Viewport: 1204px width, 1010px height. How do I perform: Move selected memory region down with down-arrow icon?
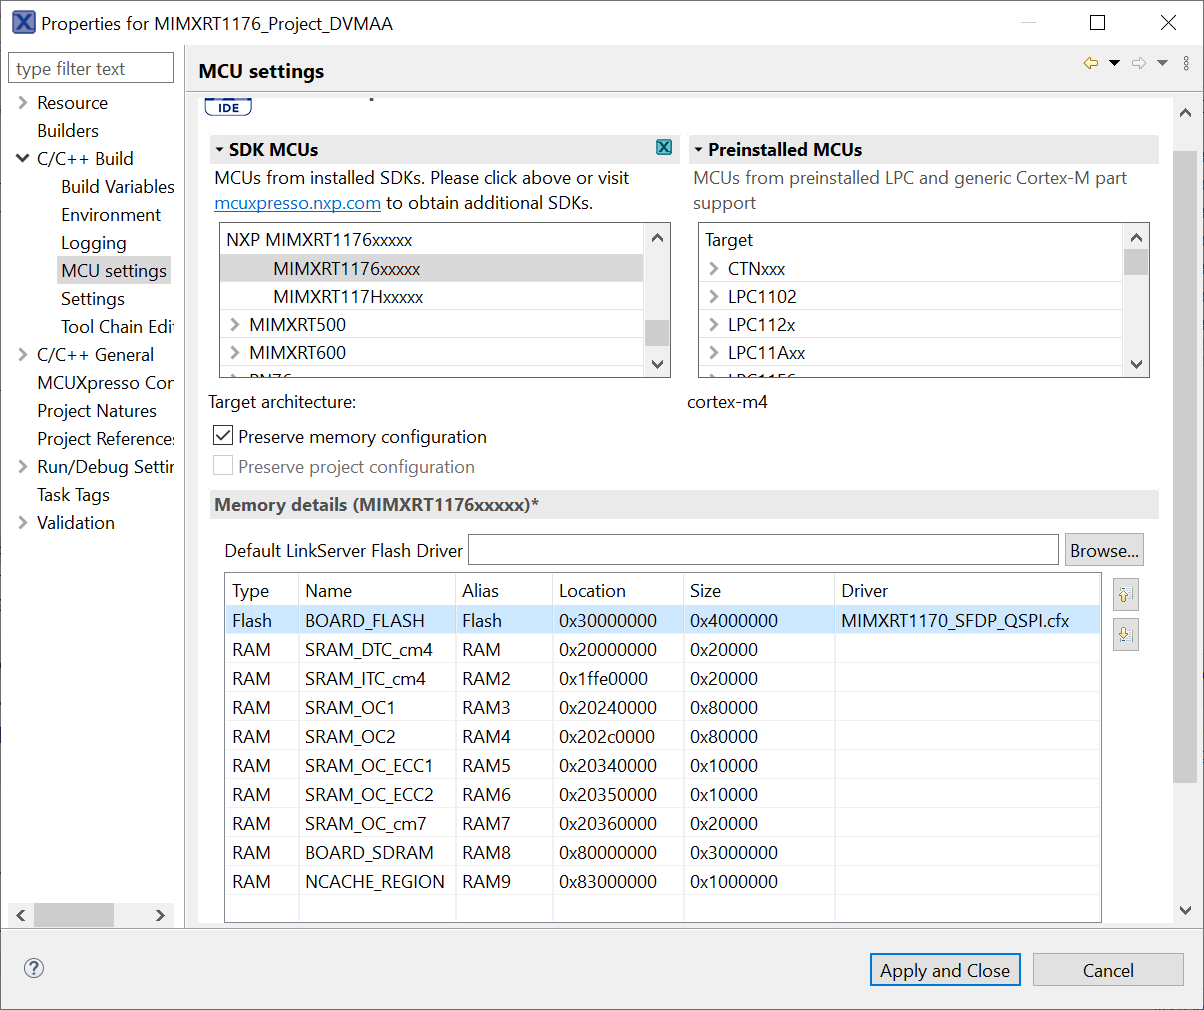pyautogui.click(x=1125, y=634)
